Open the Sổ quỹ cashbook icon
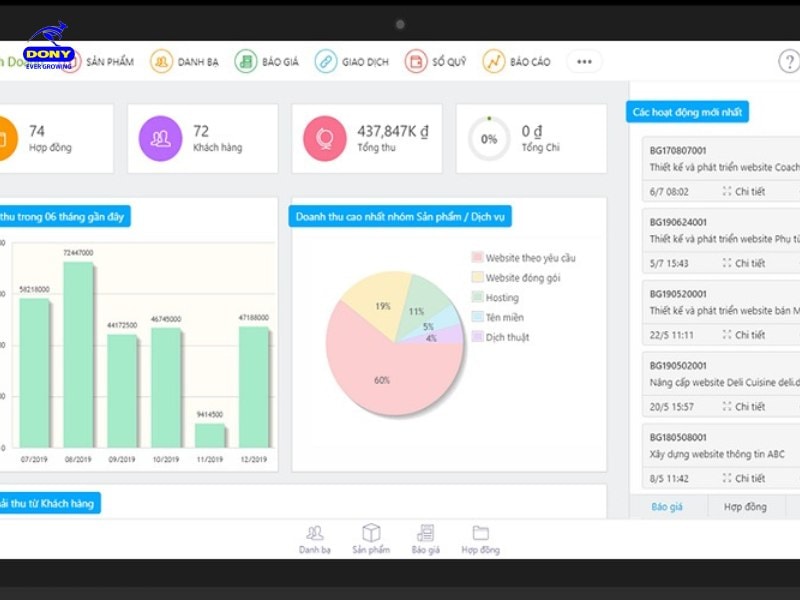 [x=416, y=61]
